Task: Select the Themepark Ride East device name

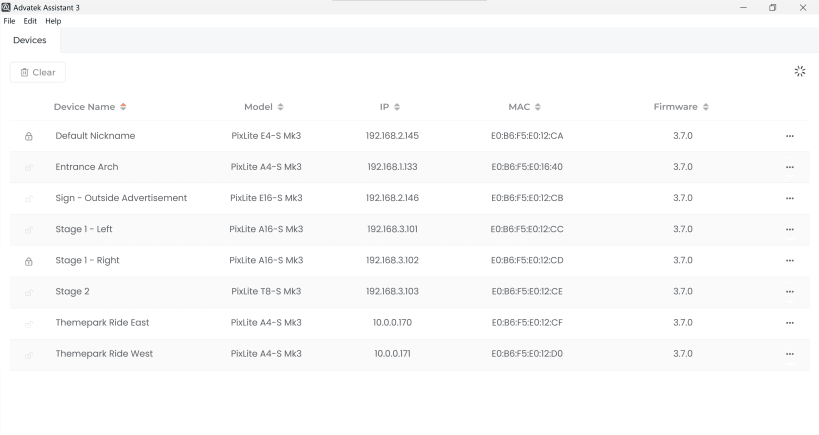Action: (x=102, y=323)
